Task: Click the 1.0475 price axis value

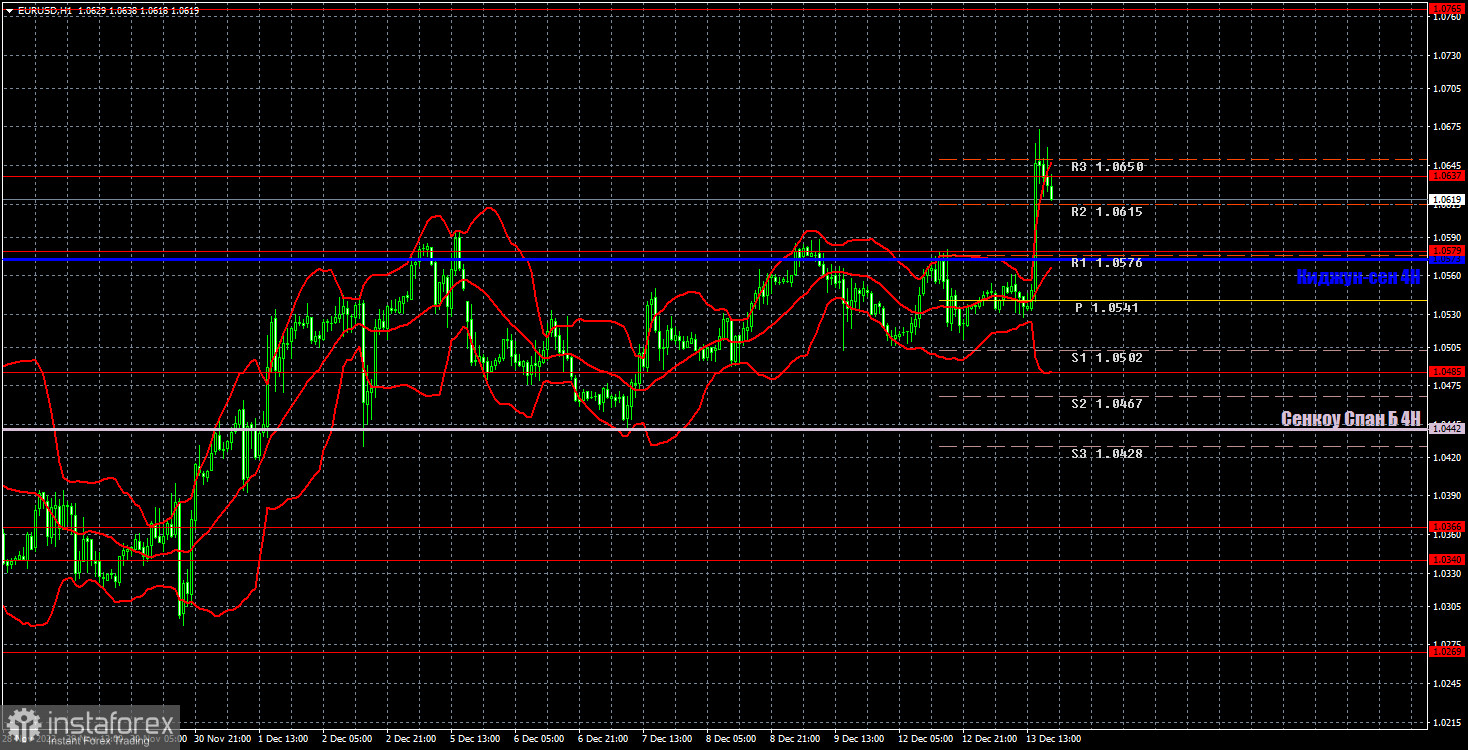Action: (1446, 385)
